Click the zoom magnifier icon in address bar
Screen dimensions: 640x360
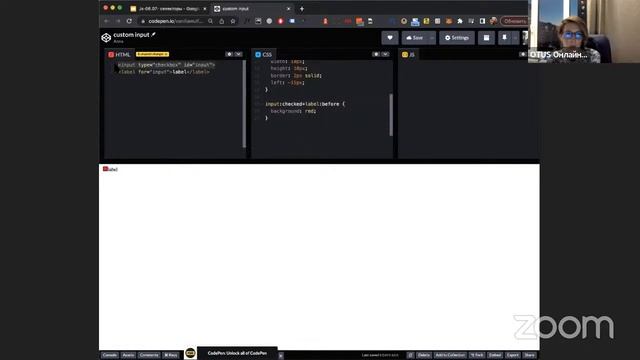pos(211,21)
